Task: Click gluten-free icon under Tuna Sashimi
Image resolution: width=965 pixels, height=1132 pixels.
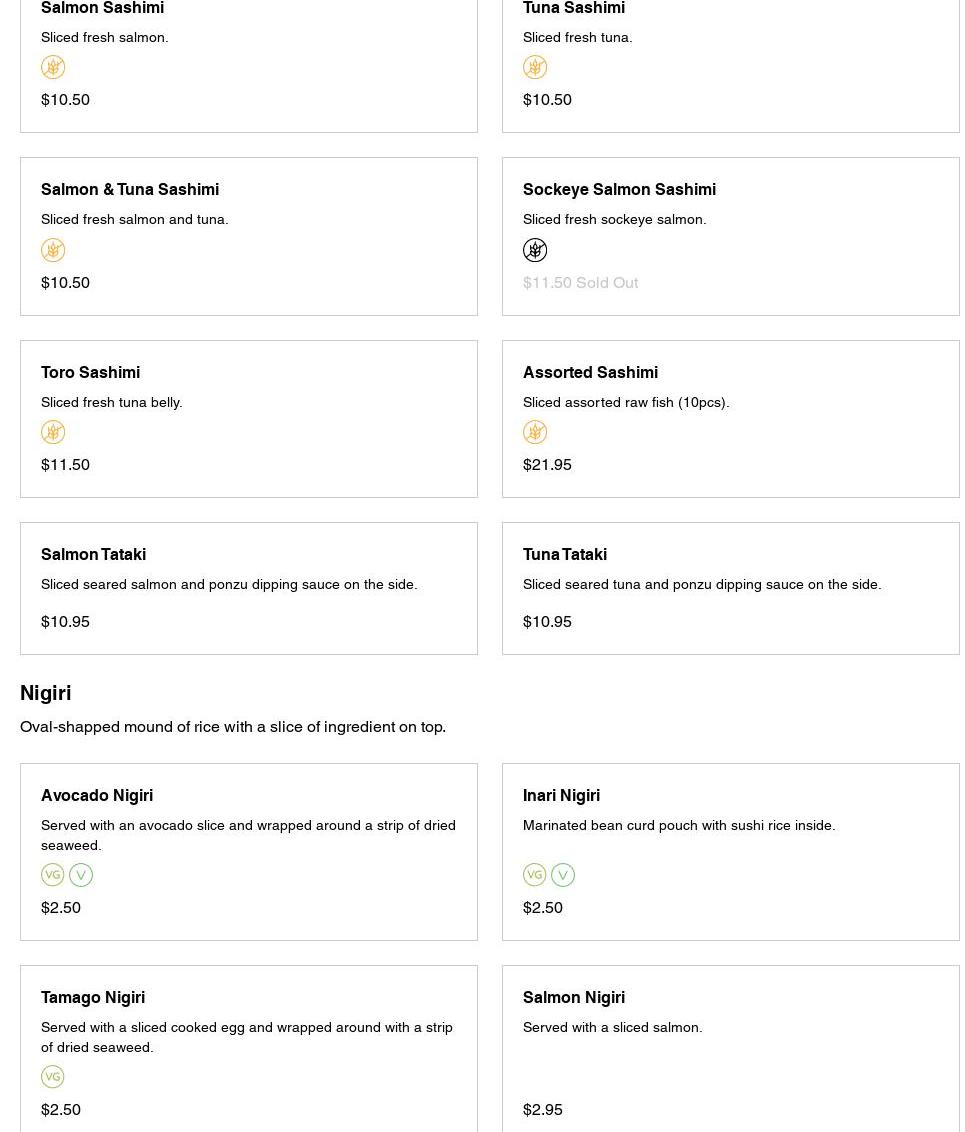Action: (x=535, y=67)
